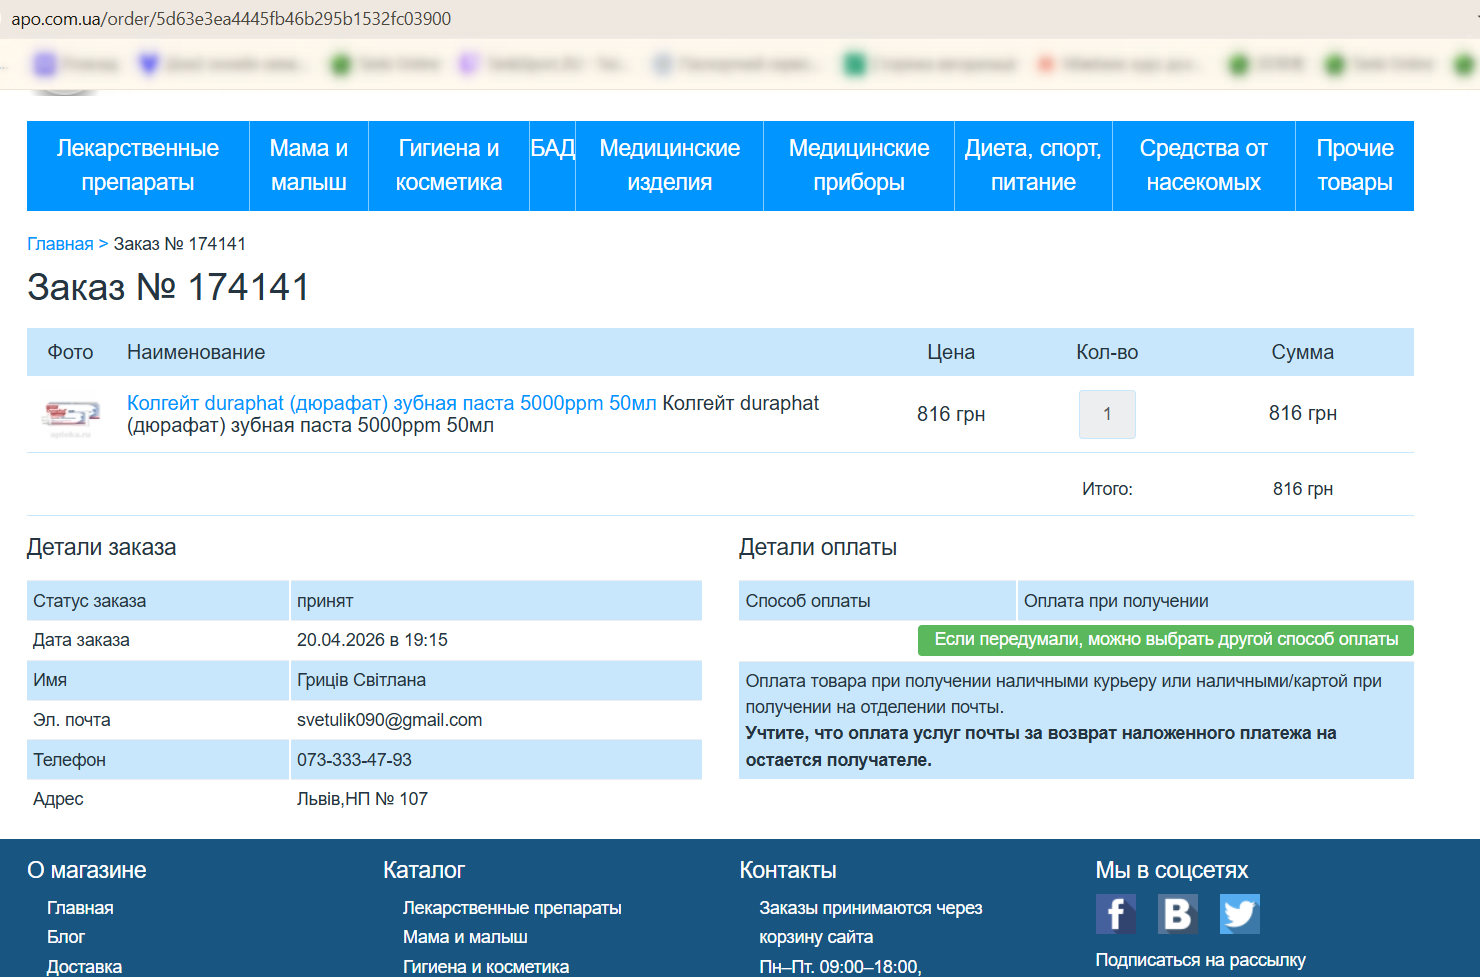Go to the Средства от насекомых category

(x=1204, y=166)
